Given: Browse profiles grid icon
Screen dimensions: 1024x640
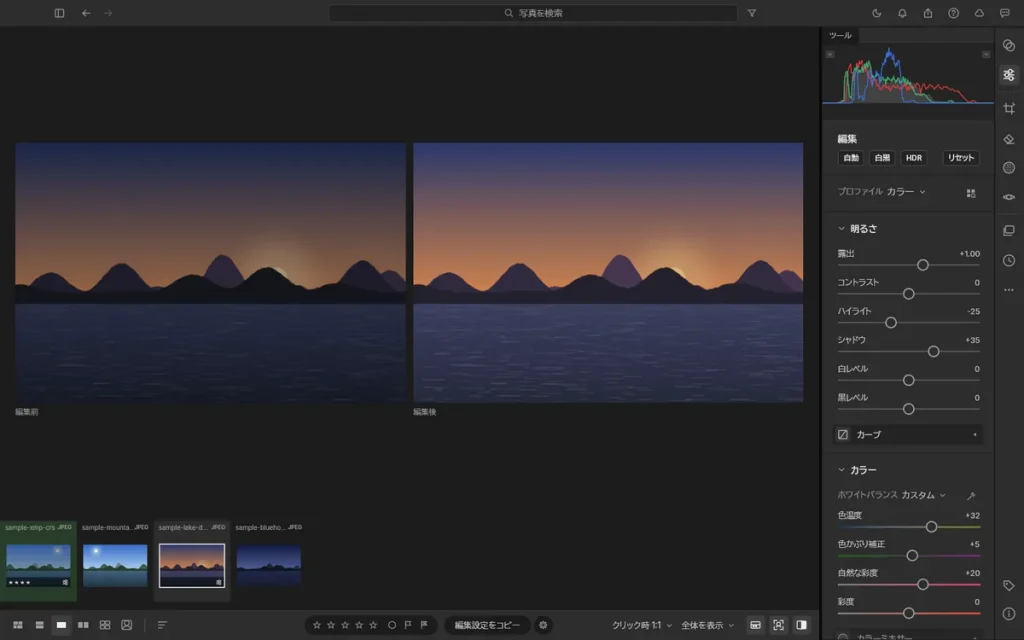Looking at the screenshot, I should coord(970,193).
